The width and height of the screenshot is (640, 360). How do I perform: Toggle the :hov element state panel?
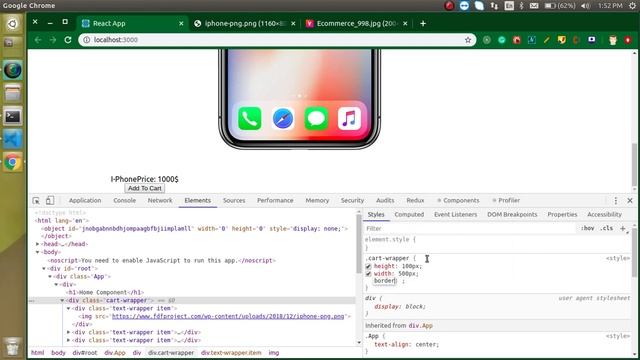(x=587, y=229)
